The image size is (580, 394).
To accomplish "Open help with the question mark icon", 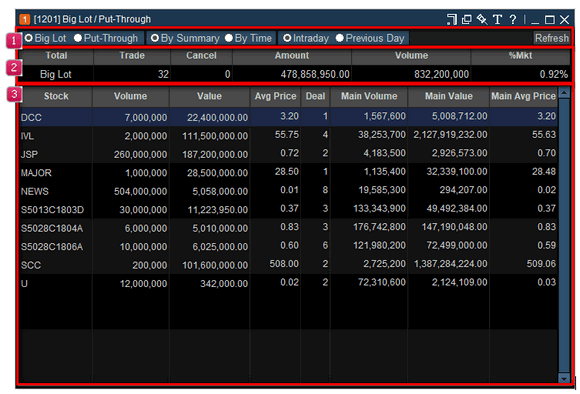I will [513, 19].
